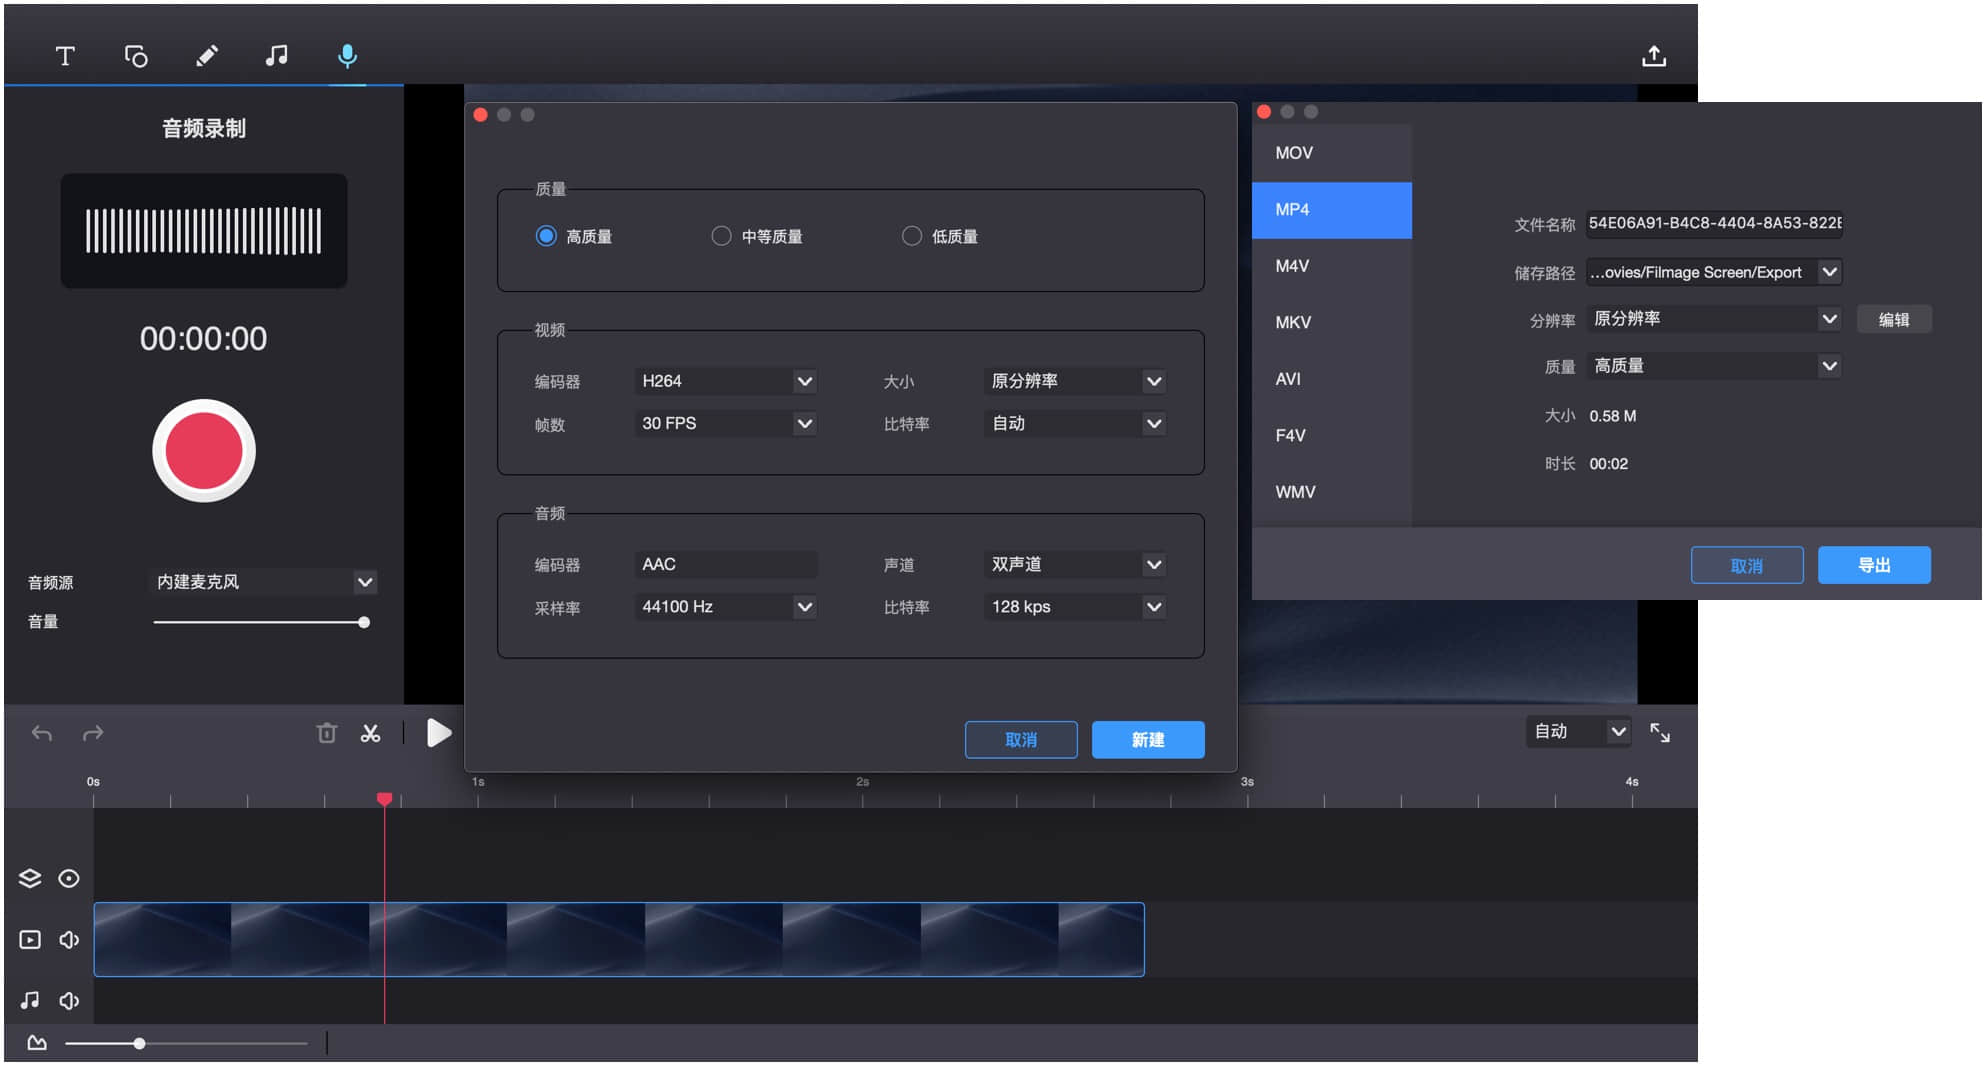The image size is (1986, 1066).
Task: Delete clip with trash icon
Action: click(x=326, y=733)
